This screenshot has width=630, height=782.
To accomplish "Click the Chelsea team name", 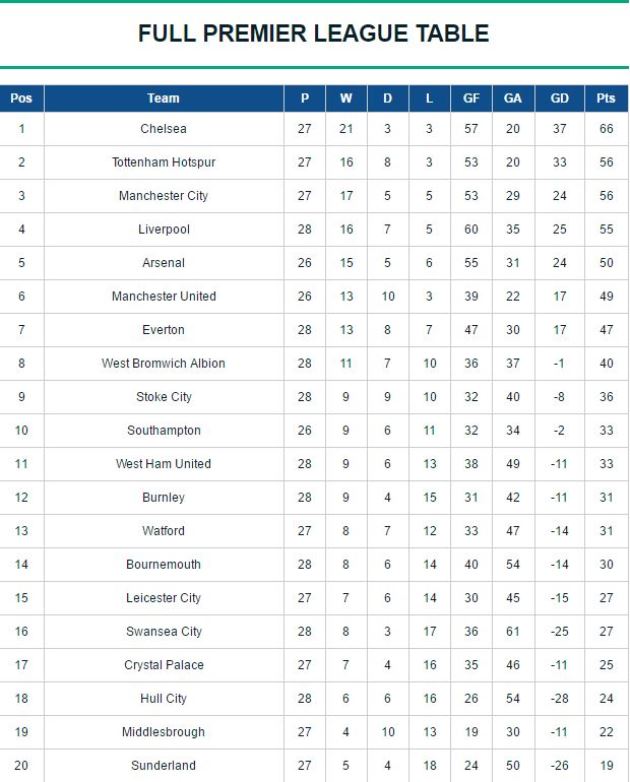I will (164, 129).
